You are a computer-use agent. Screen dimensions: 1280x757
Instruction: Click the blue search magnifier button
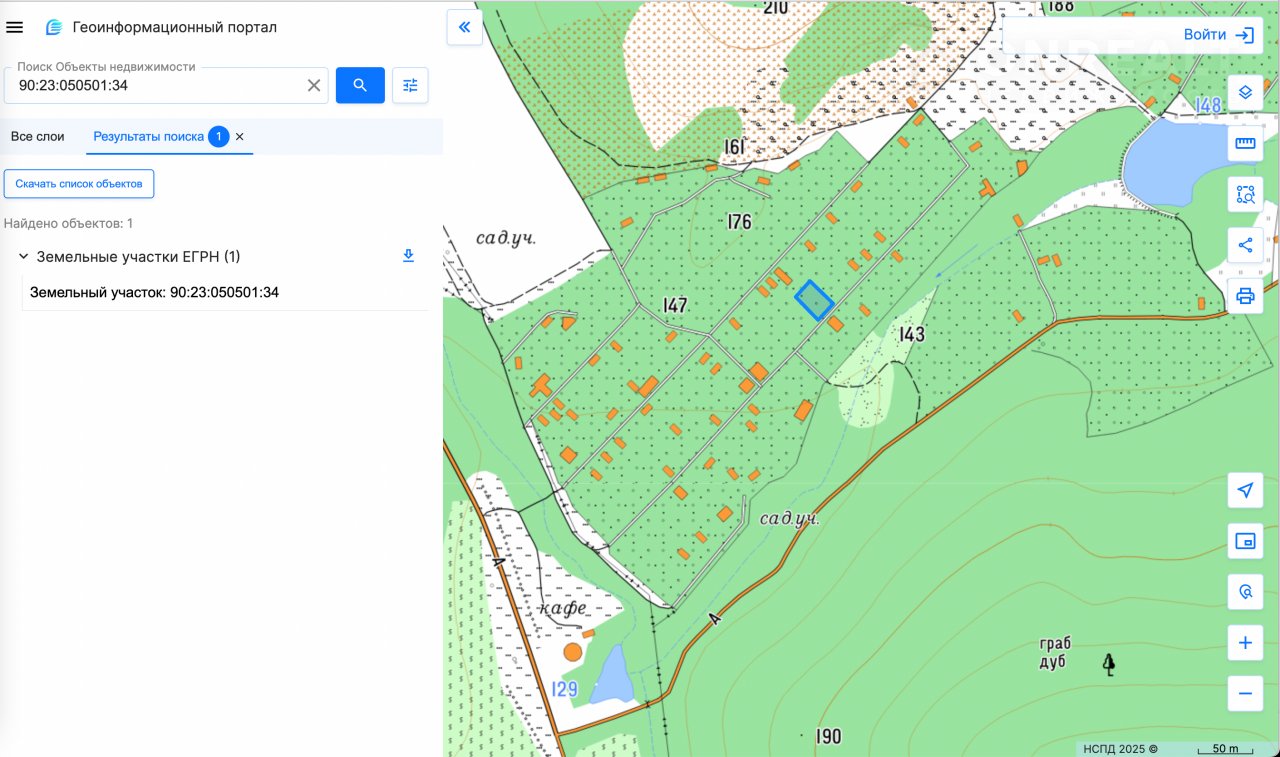360,85
